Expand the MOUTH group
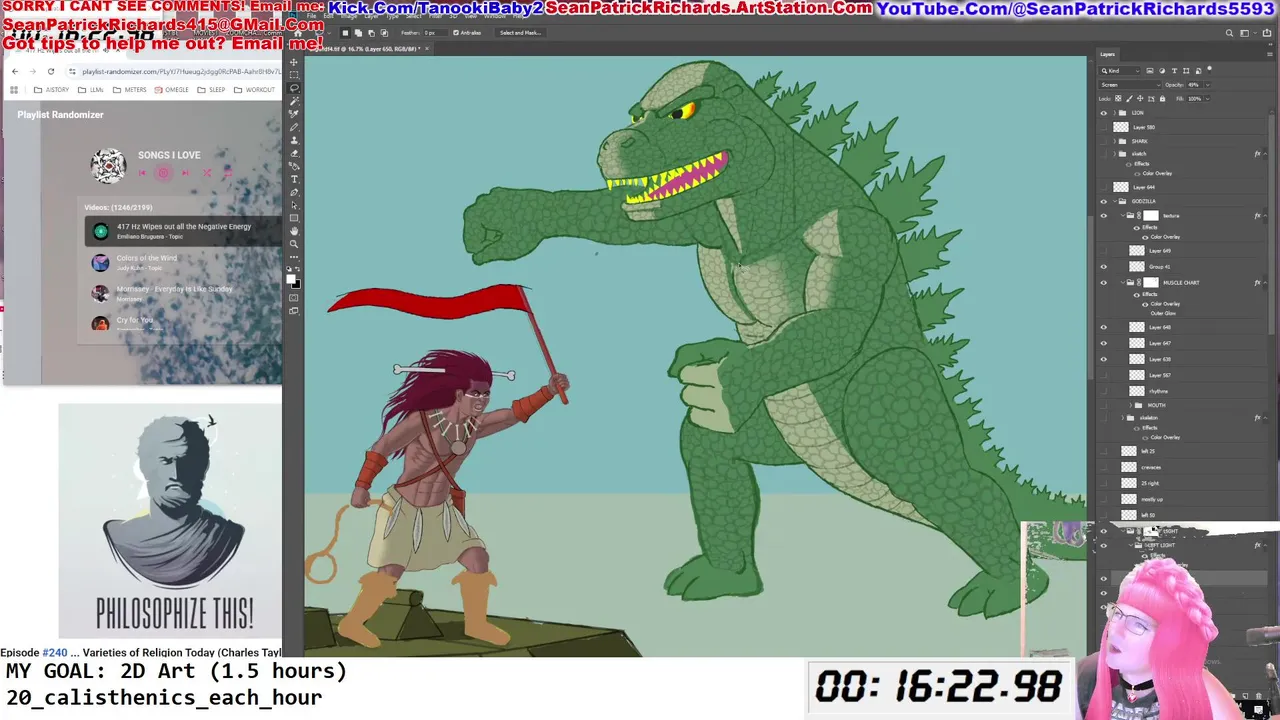1280x720 pixels. pyautogui.click(x=1131, y=405)
